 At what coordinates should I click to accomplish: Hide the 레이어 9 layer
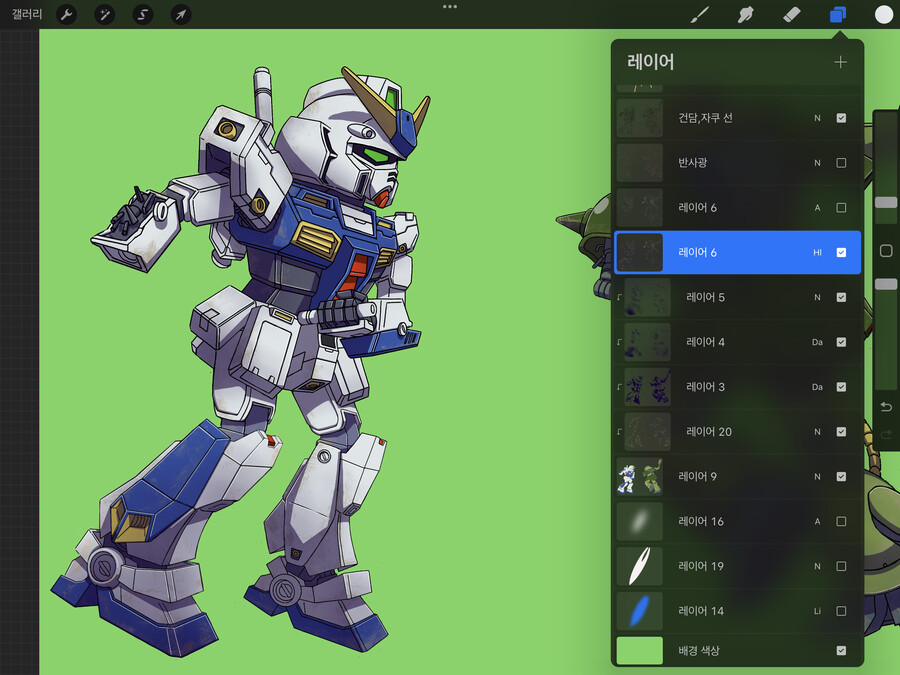(841, 476)
